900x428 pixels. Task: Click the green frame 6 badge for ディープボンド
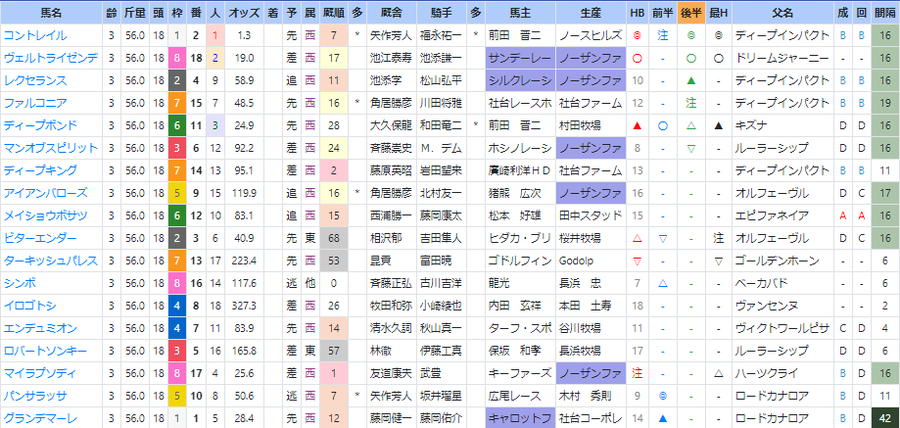[176, 126]
